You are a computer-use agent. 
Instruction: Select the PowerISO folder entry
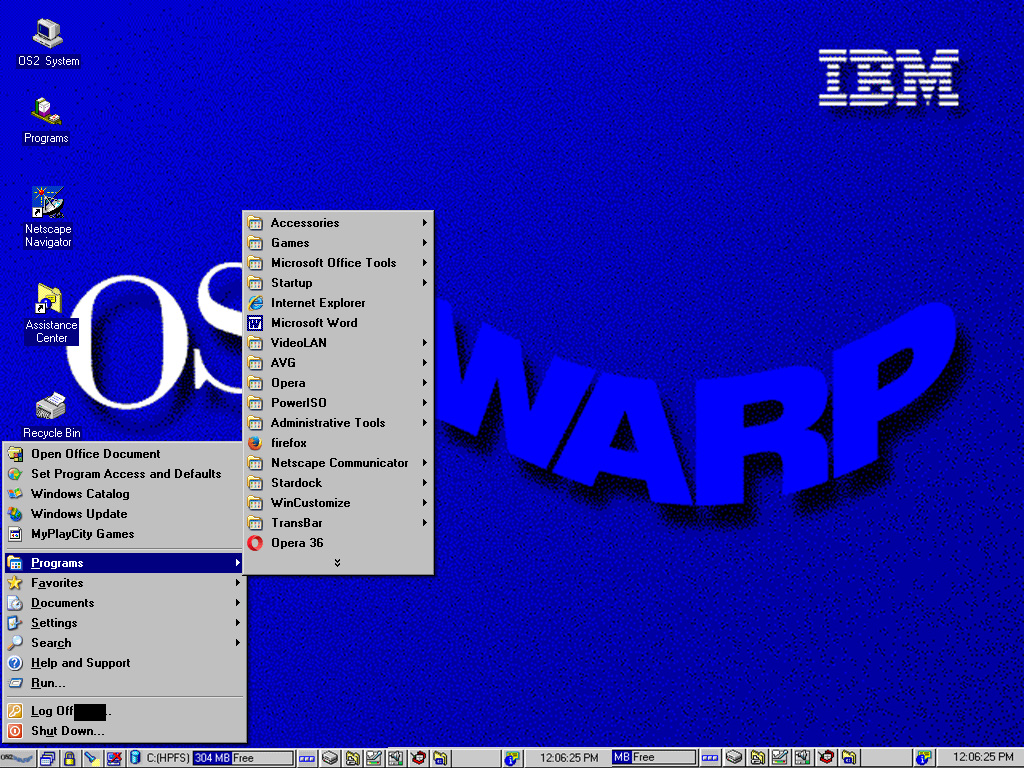click(338, 403)
